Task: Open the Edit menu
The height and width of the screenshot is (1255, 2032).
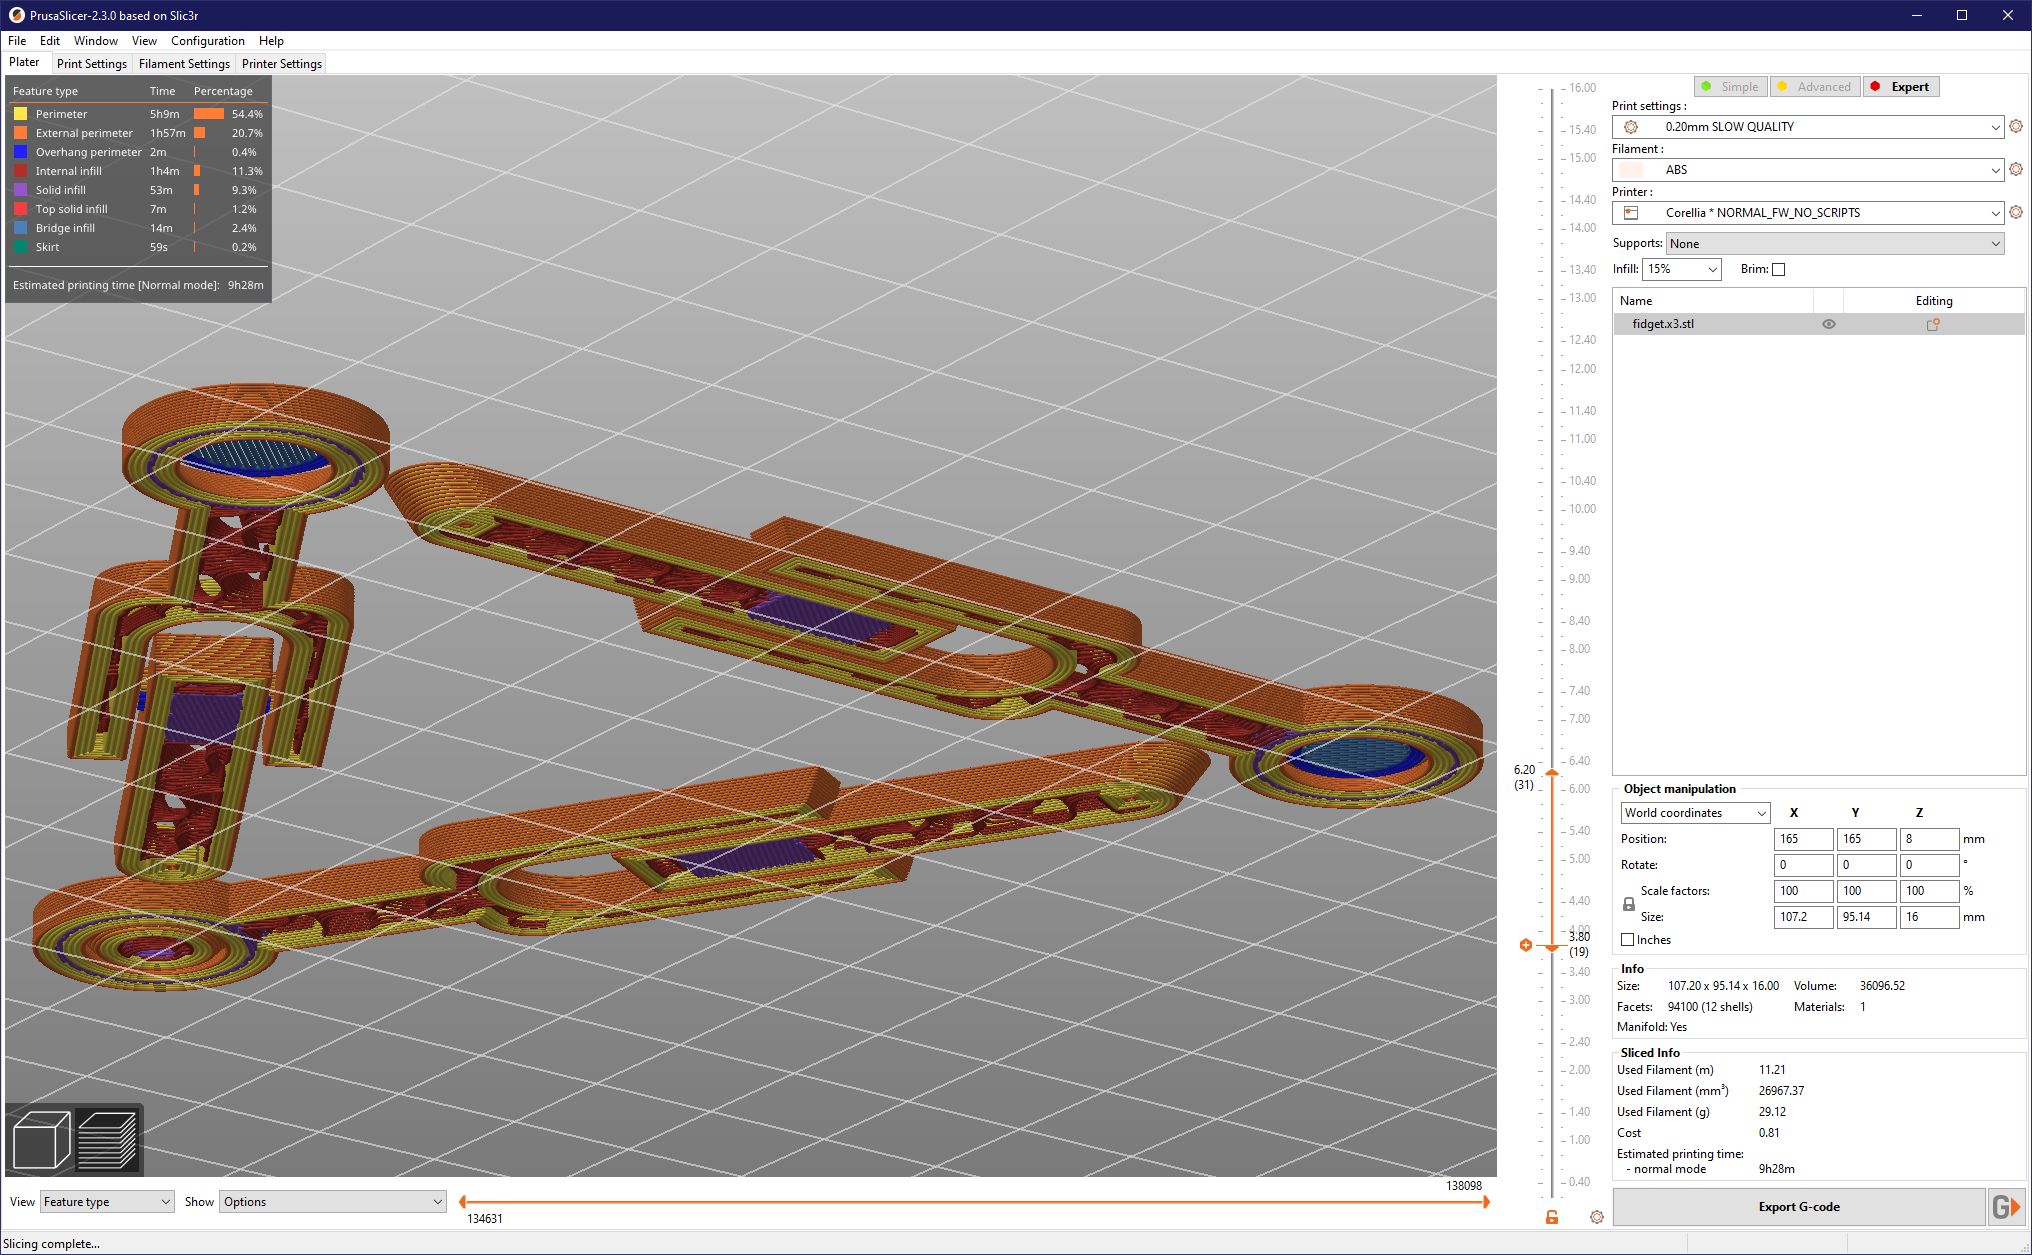Action: click(50, 41)
